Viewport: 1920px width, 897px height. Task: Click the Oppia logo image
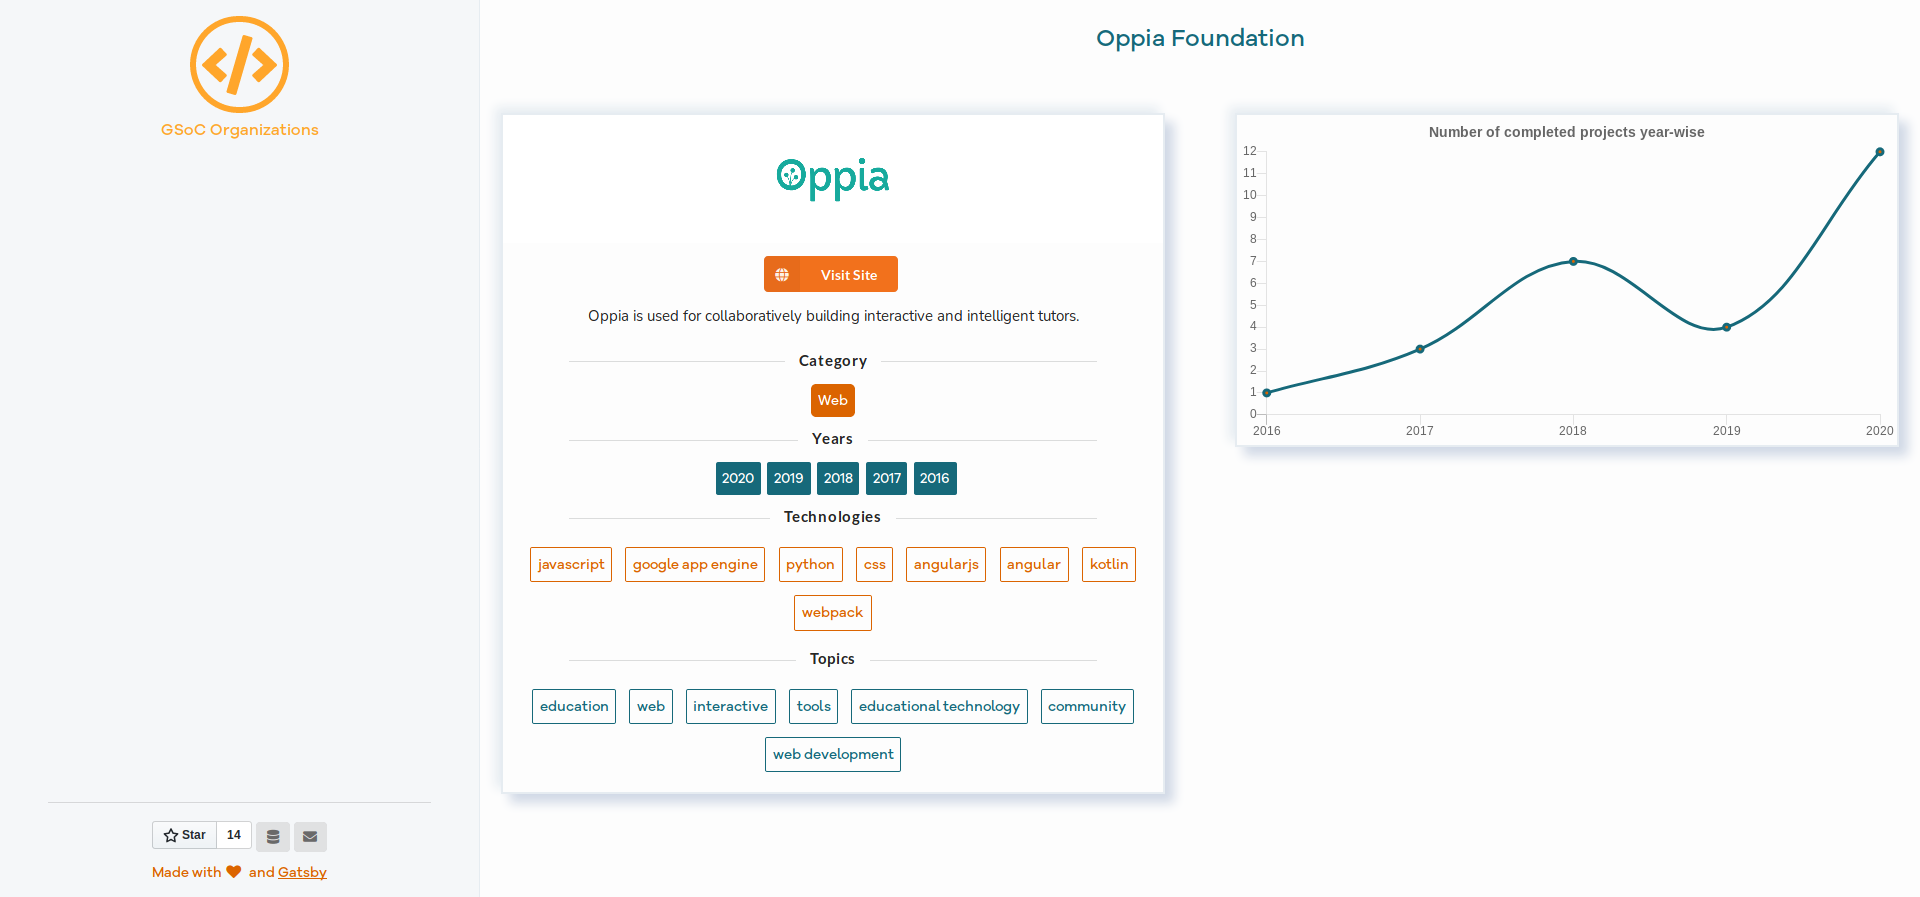[x=833, y=178]
